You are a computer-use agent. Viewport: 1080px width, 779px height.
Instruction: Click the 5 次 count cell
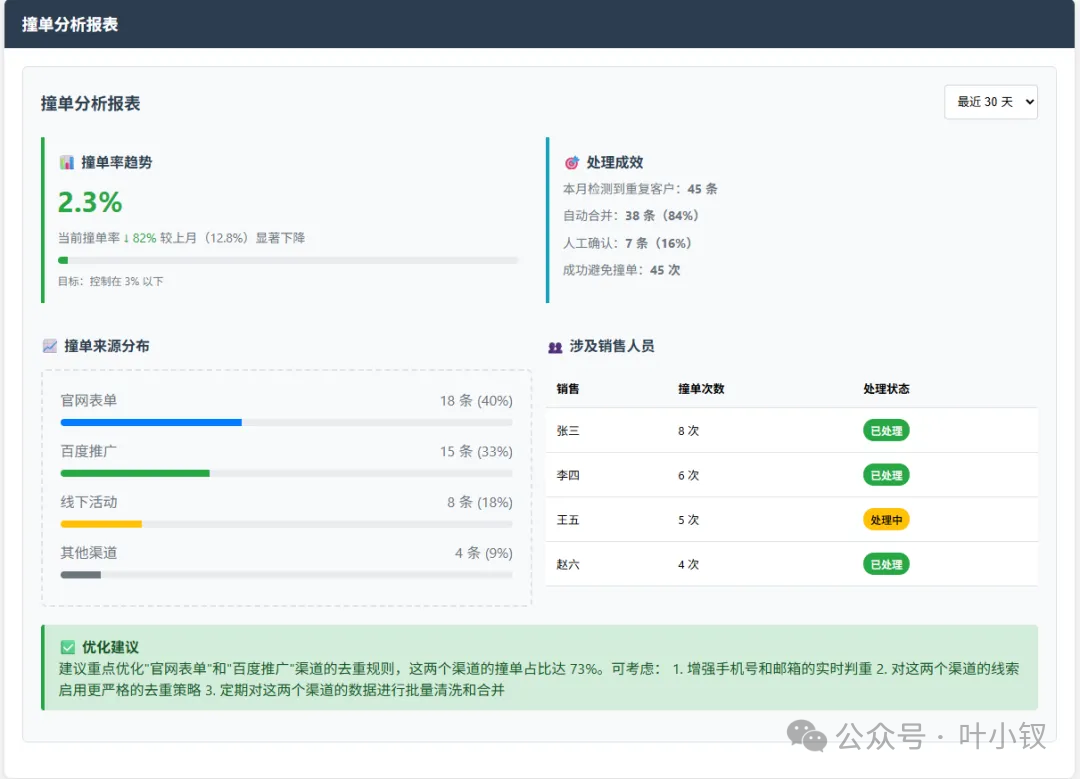(x=688, y=520)
